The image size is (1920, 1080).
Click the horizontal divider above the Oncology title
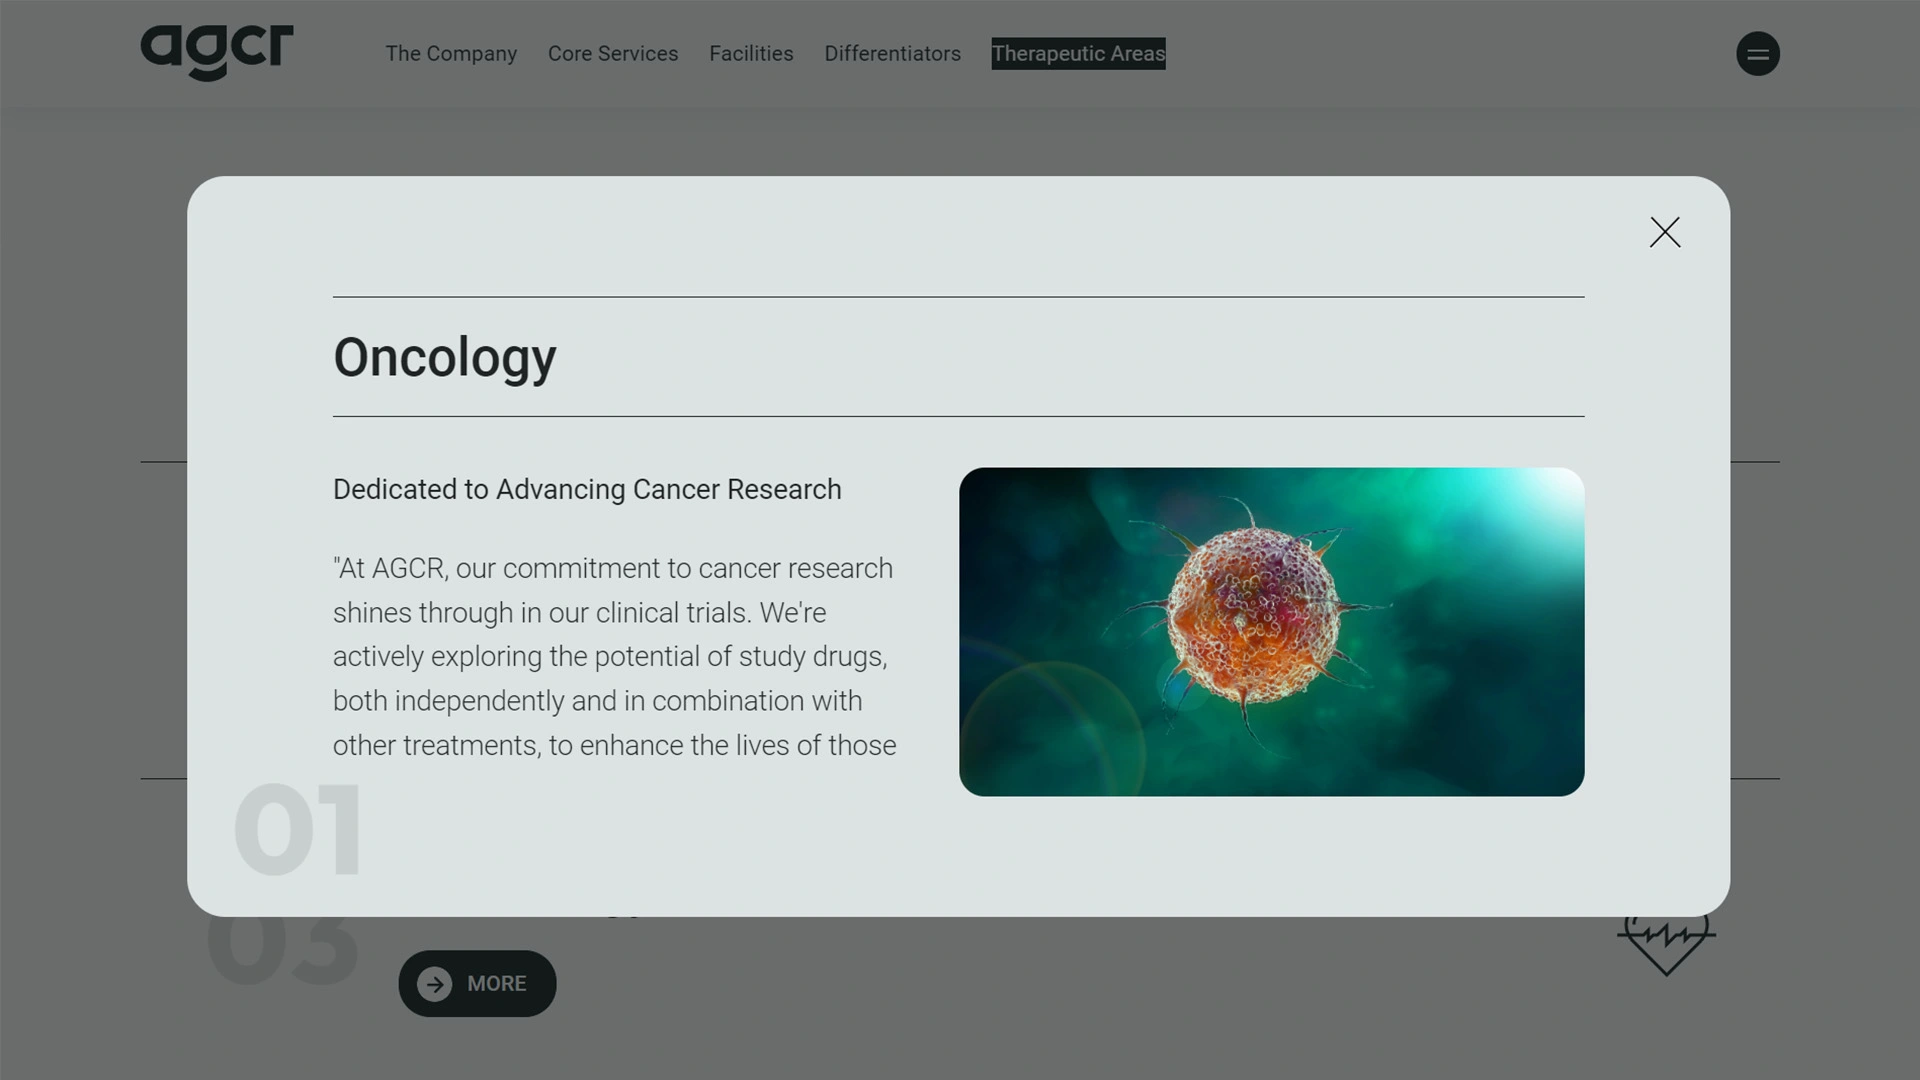click(957, 296)
